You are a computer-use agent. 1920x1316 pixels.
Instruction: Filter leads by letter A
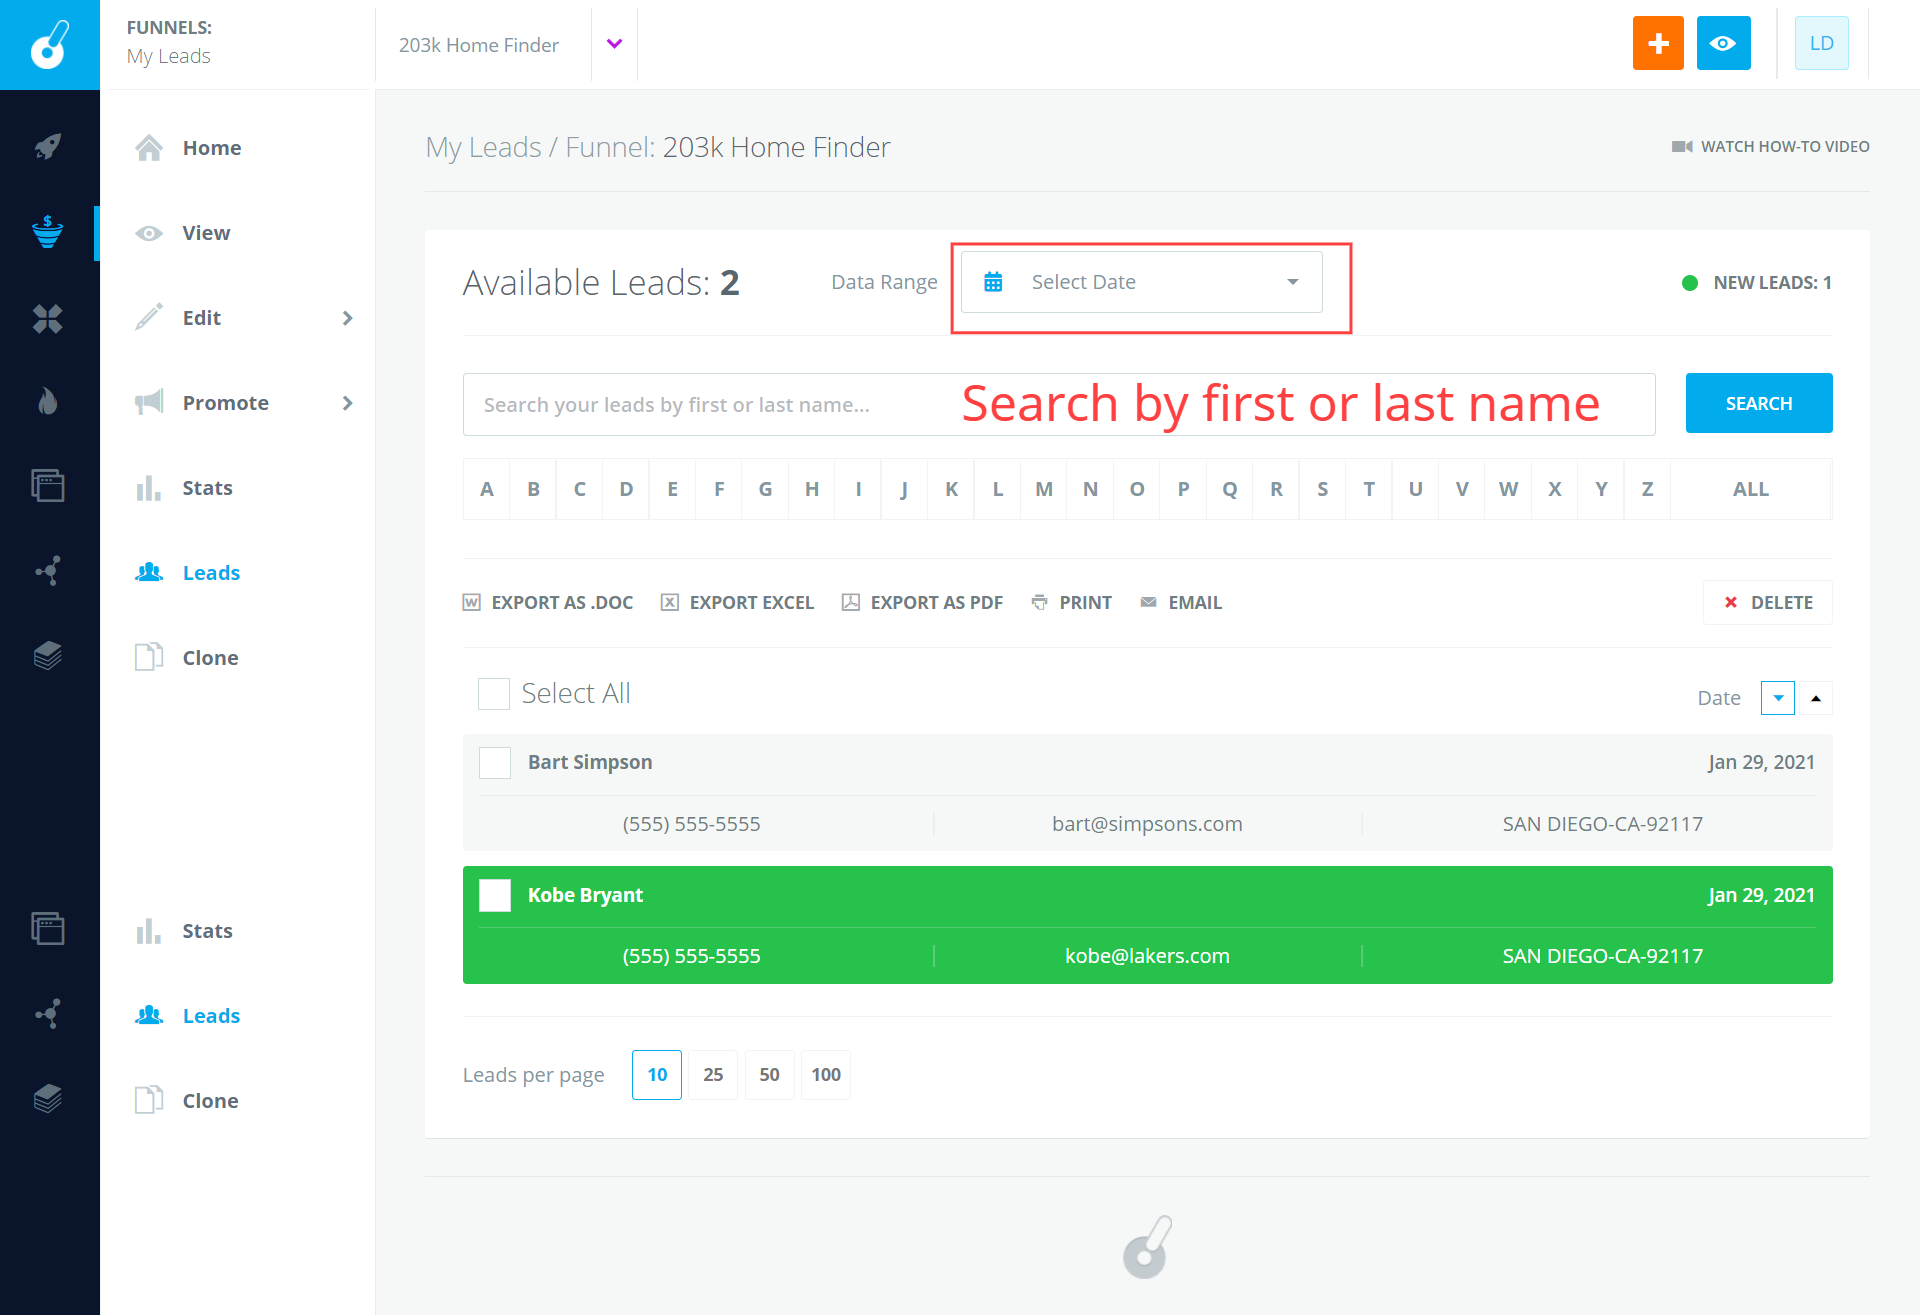point(487,489)
